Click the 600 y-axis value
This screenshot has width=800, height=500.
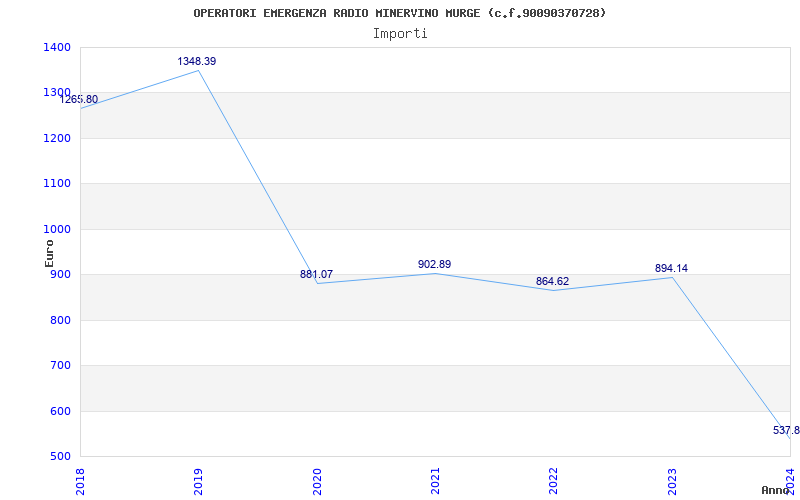click(x=60, y=411)
